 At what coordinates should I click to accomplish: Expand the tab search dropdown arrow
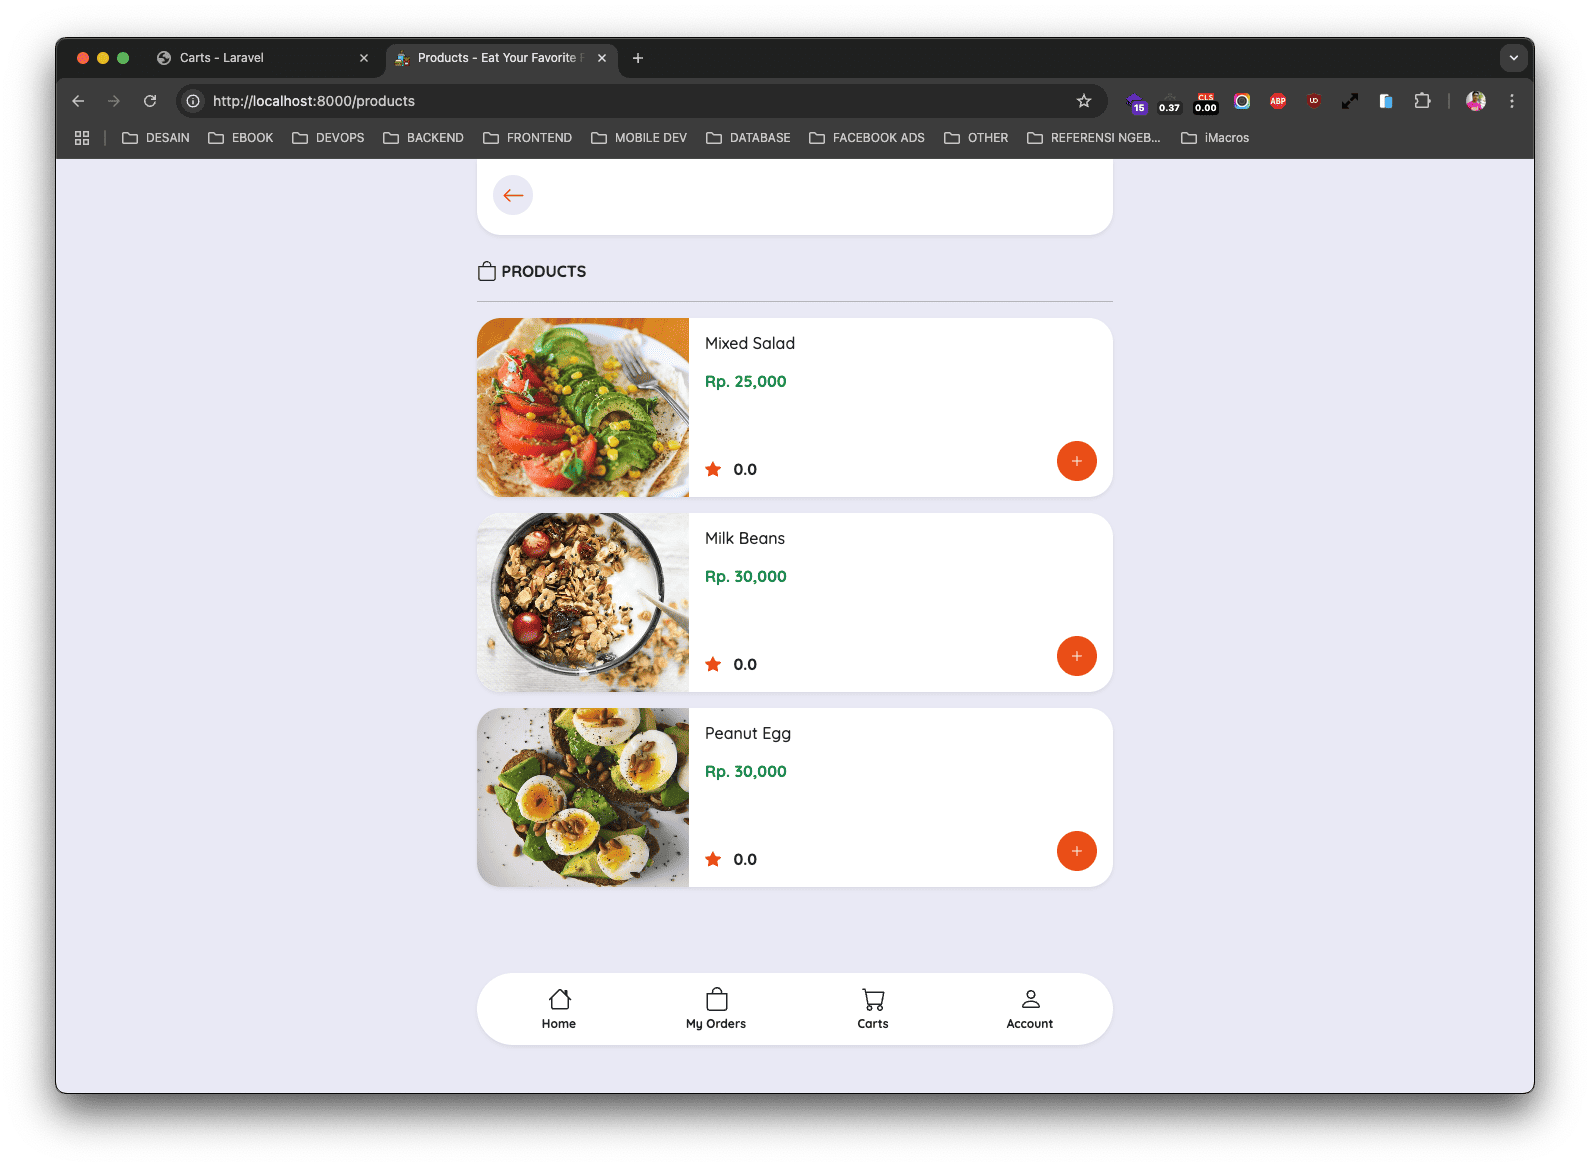point(1513,58)
